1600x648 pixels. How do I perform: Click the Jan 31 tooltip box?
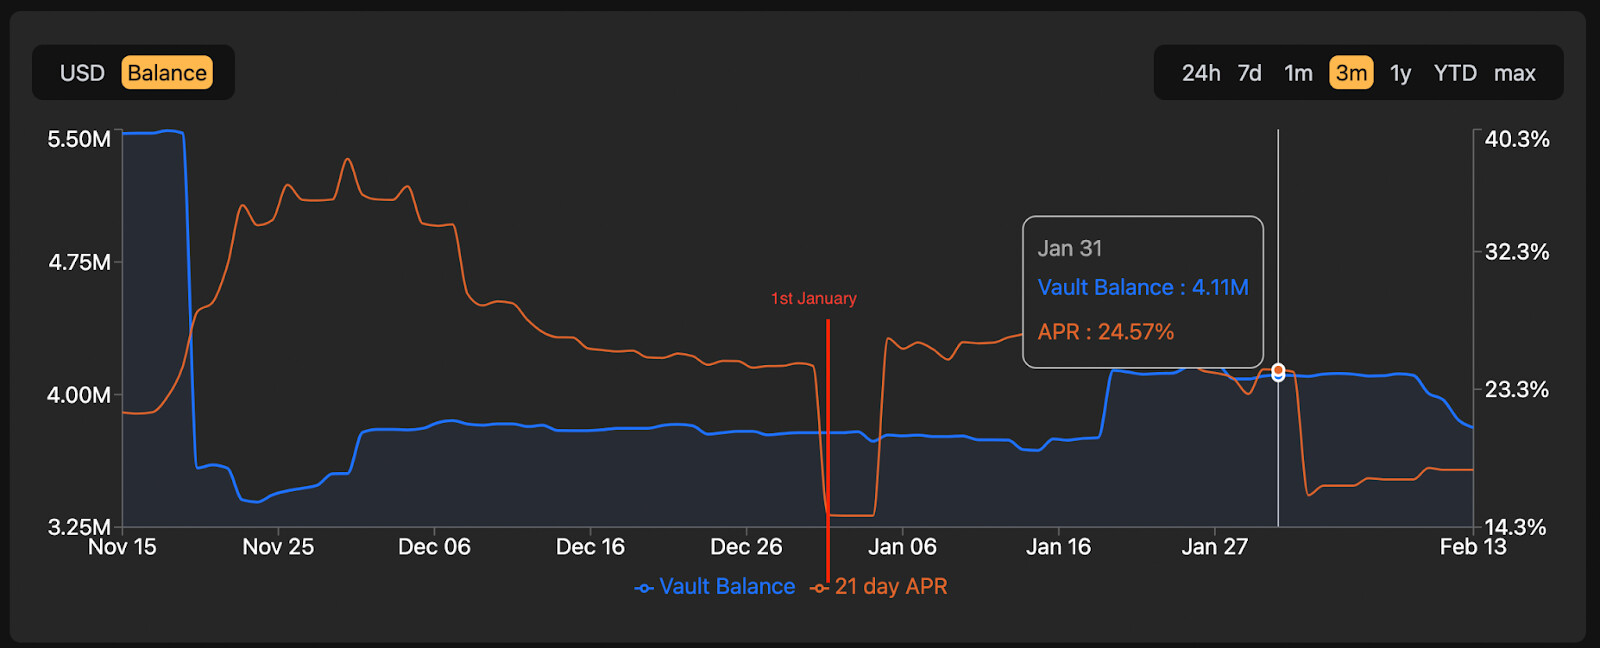(1142, 291)
